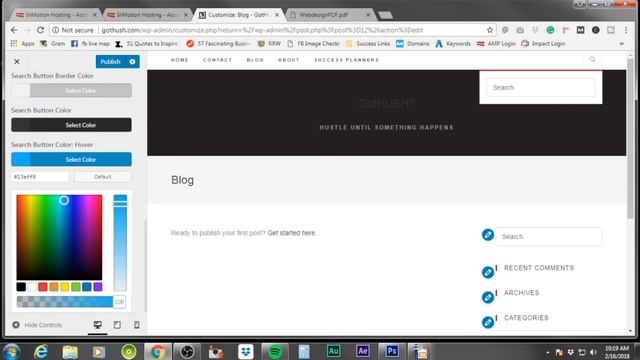Switch to the first InMotion Hosting tab

click(x=55, y=14)
